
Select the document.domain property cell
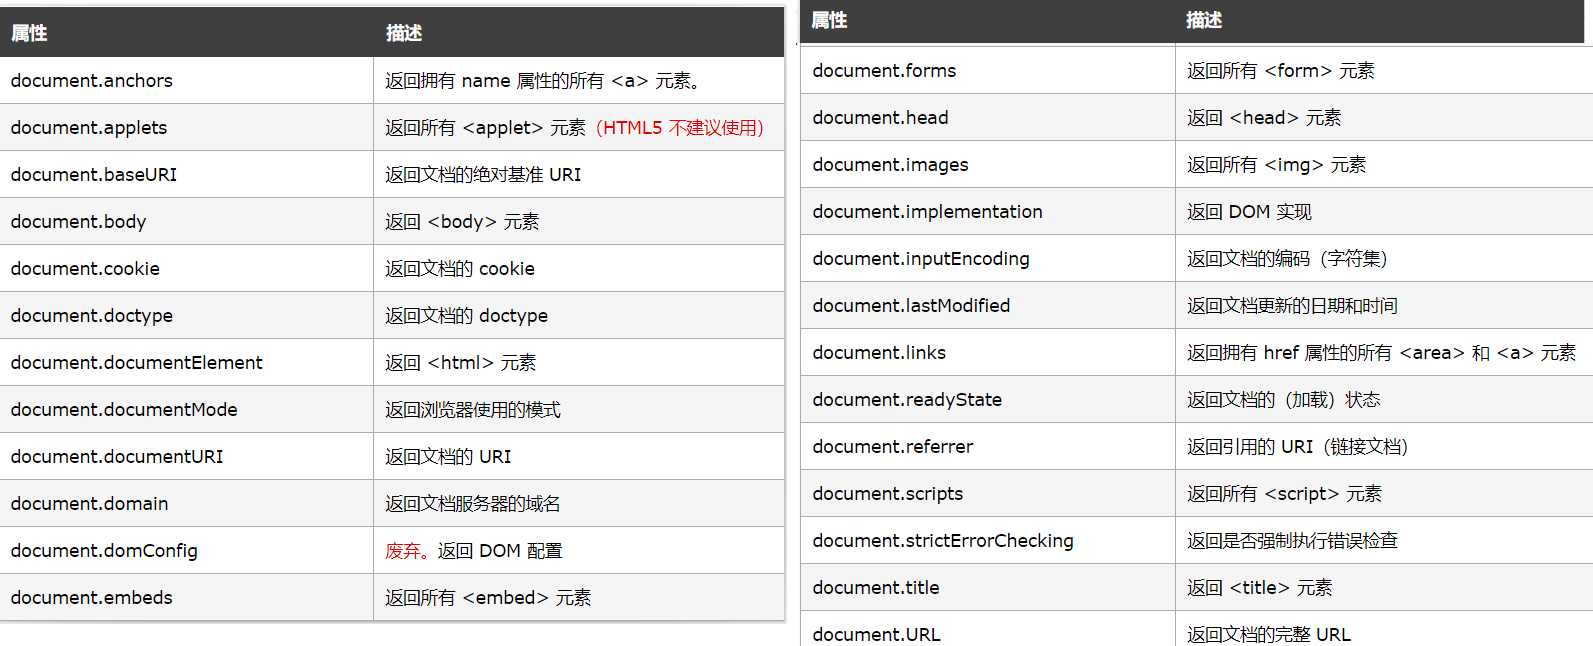point(90,504)
